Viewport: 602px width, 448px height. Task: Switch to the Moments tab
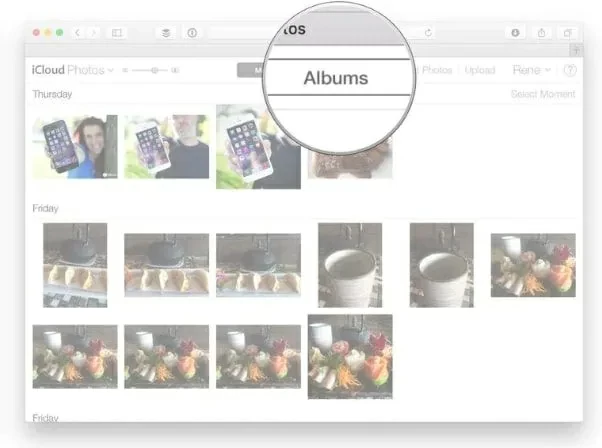(251, 70)
